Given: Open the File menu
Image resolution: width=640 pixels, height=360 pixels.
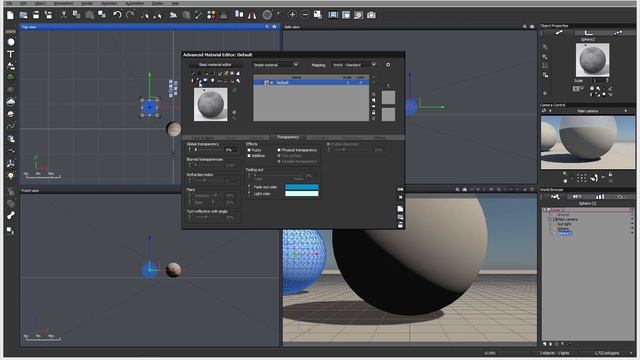Looking at the screenshot, I should [9, 3].
